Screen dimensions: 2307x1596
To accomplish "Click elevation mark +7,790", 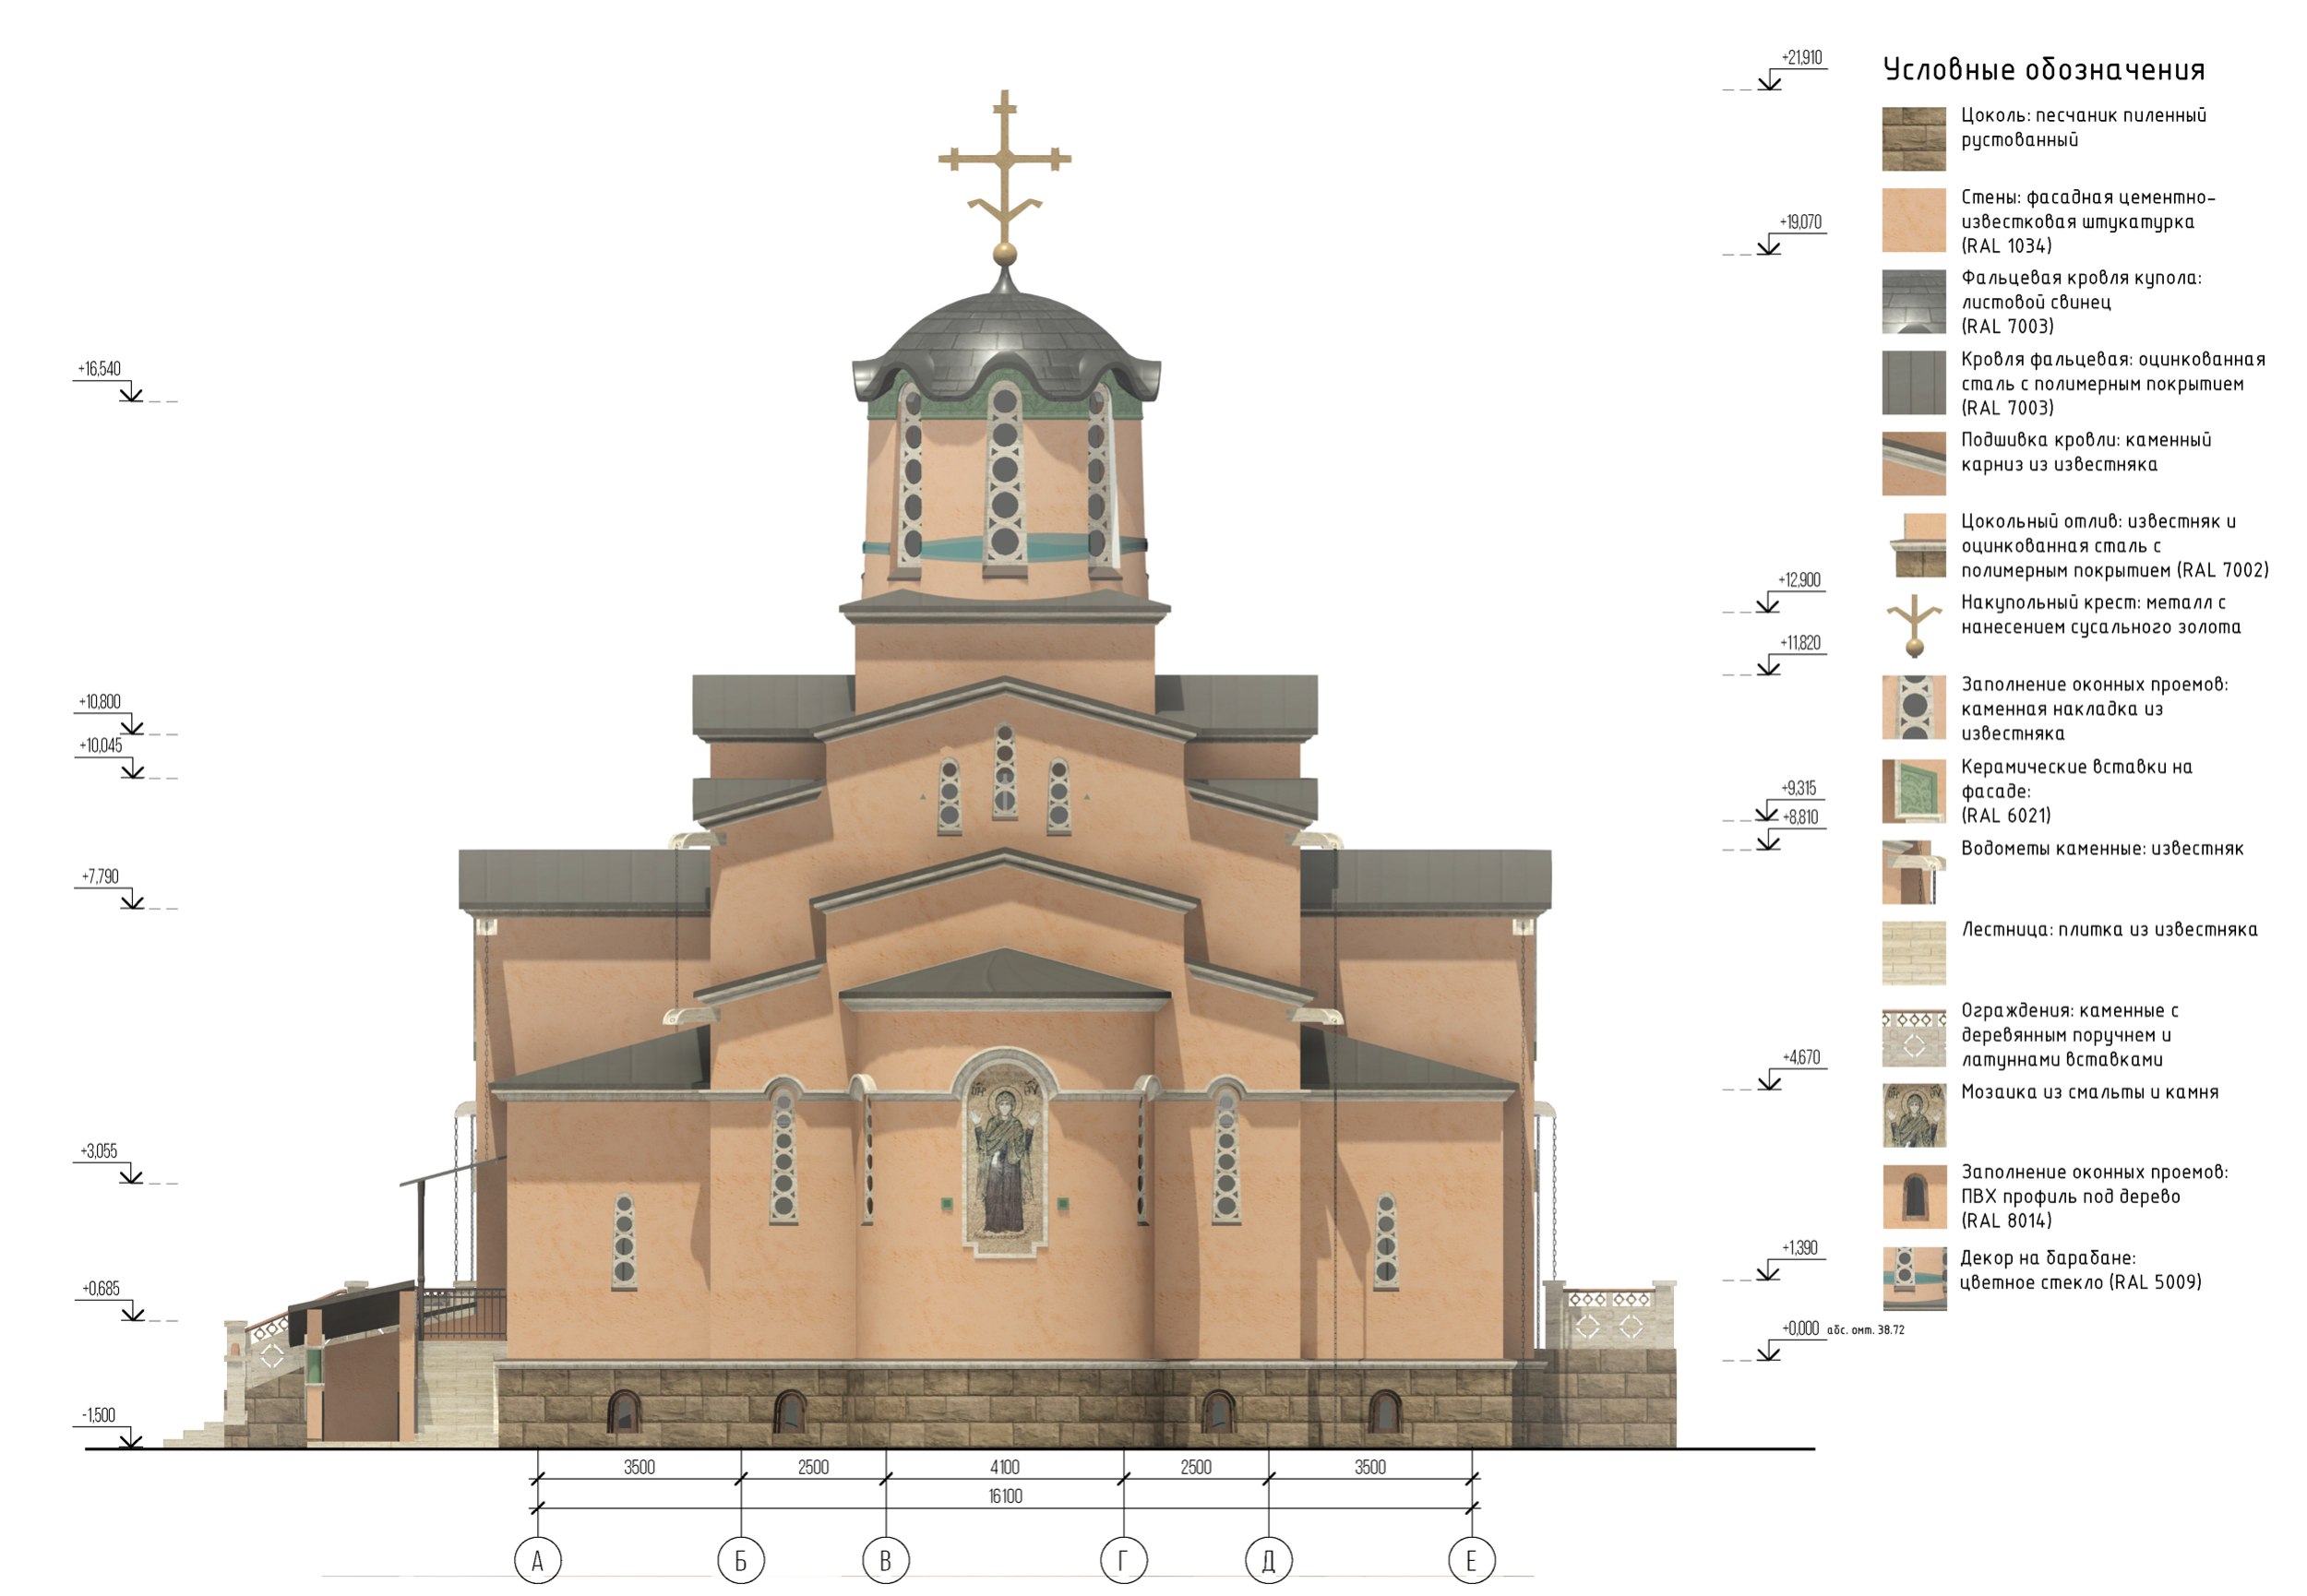I will 100,877.
